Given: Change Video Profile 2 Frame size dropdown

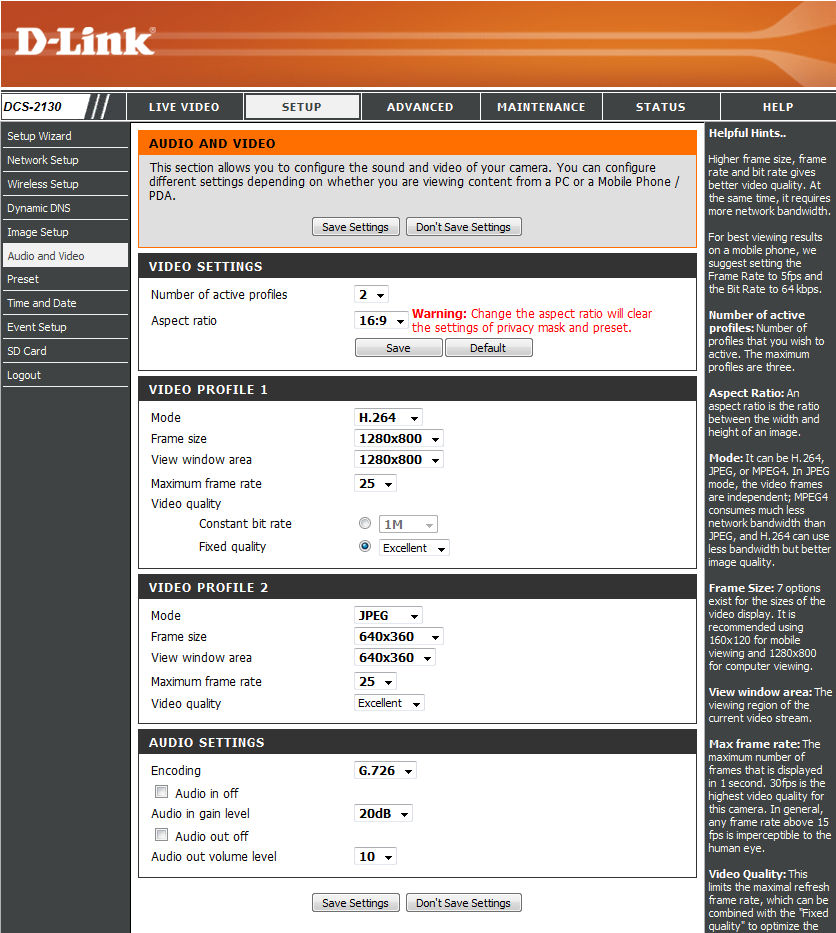Looking at the screenshot, I should point(399,637).
